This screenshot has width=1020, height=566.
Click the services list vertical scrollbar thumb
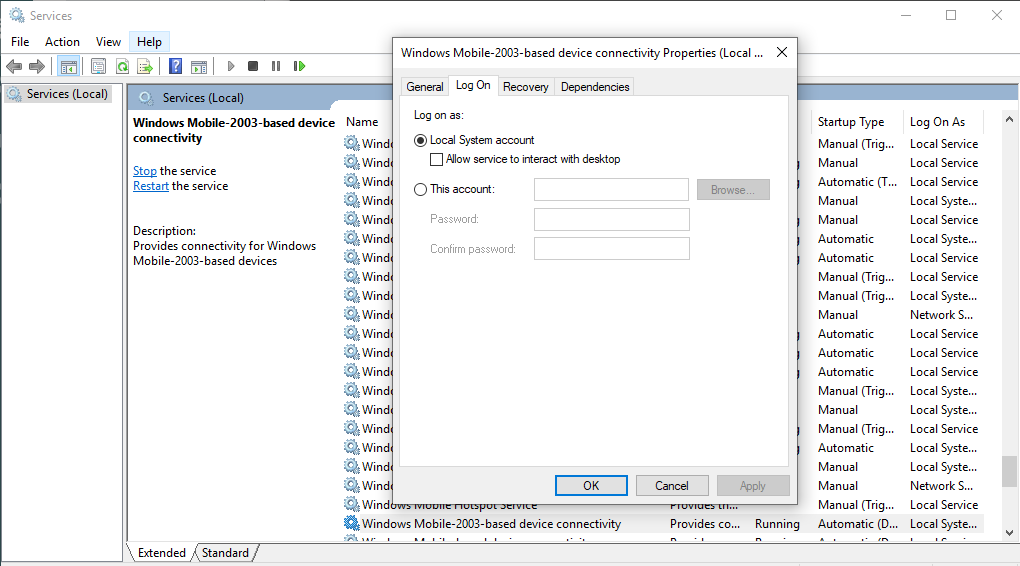[1009, 471]
